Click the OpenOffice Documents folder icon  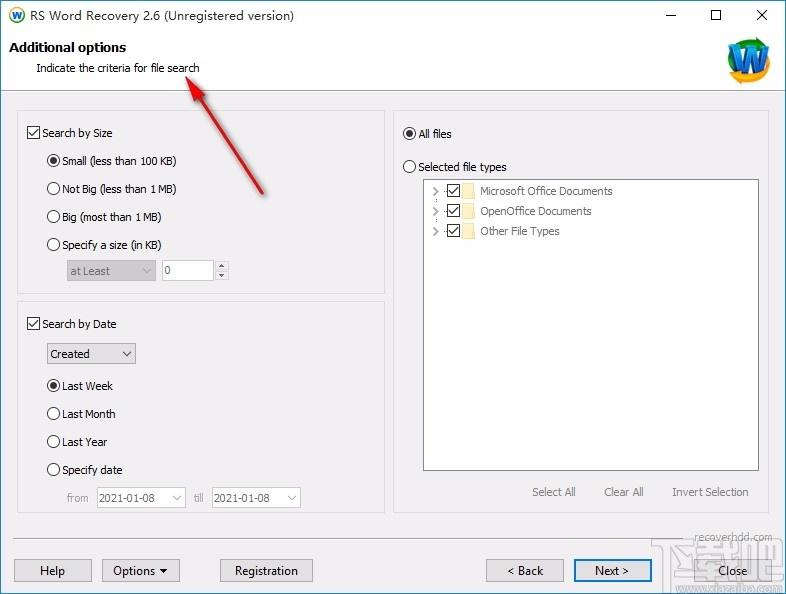[468, 211]
